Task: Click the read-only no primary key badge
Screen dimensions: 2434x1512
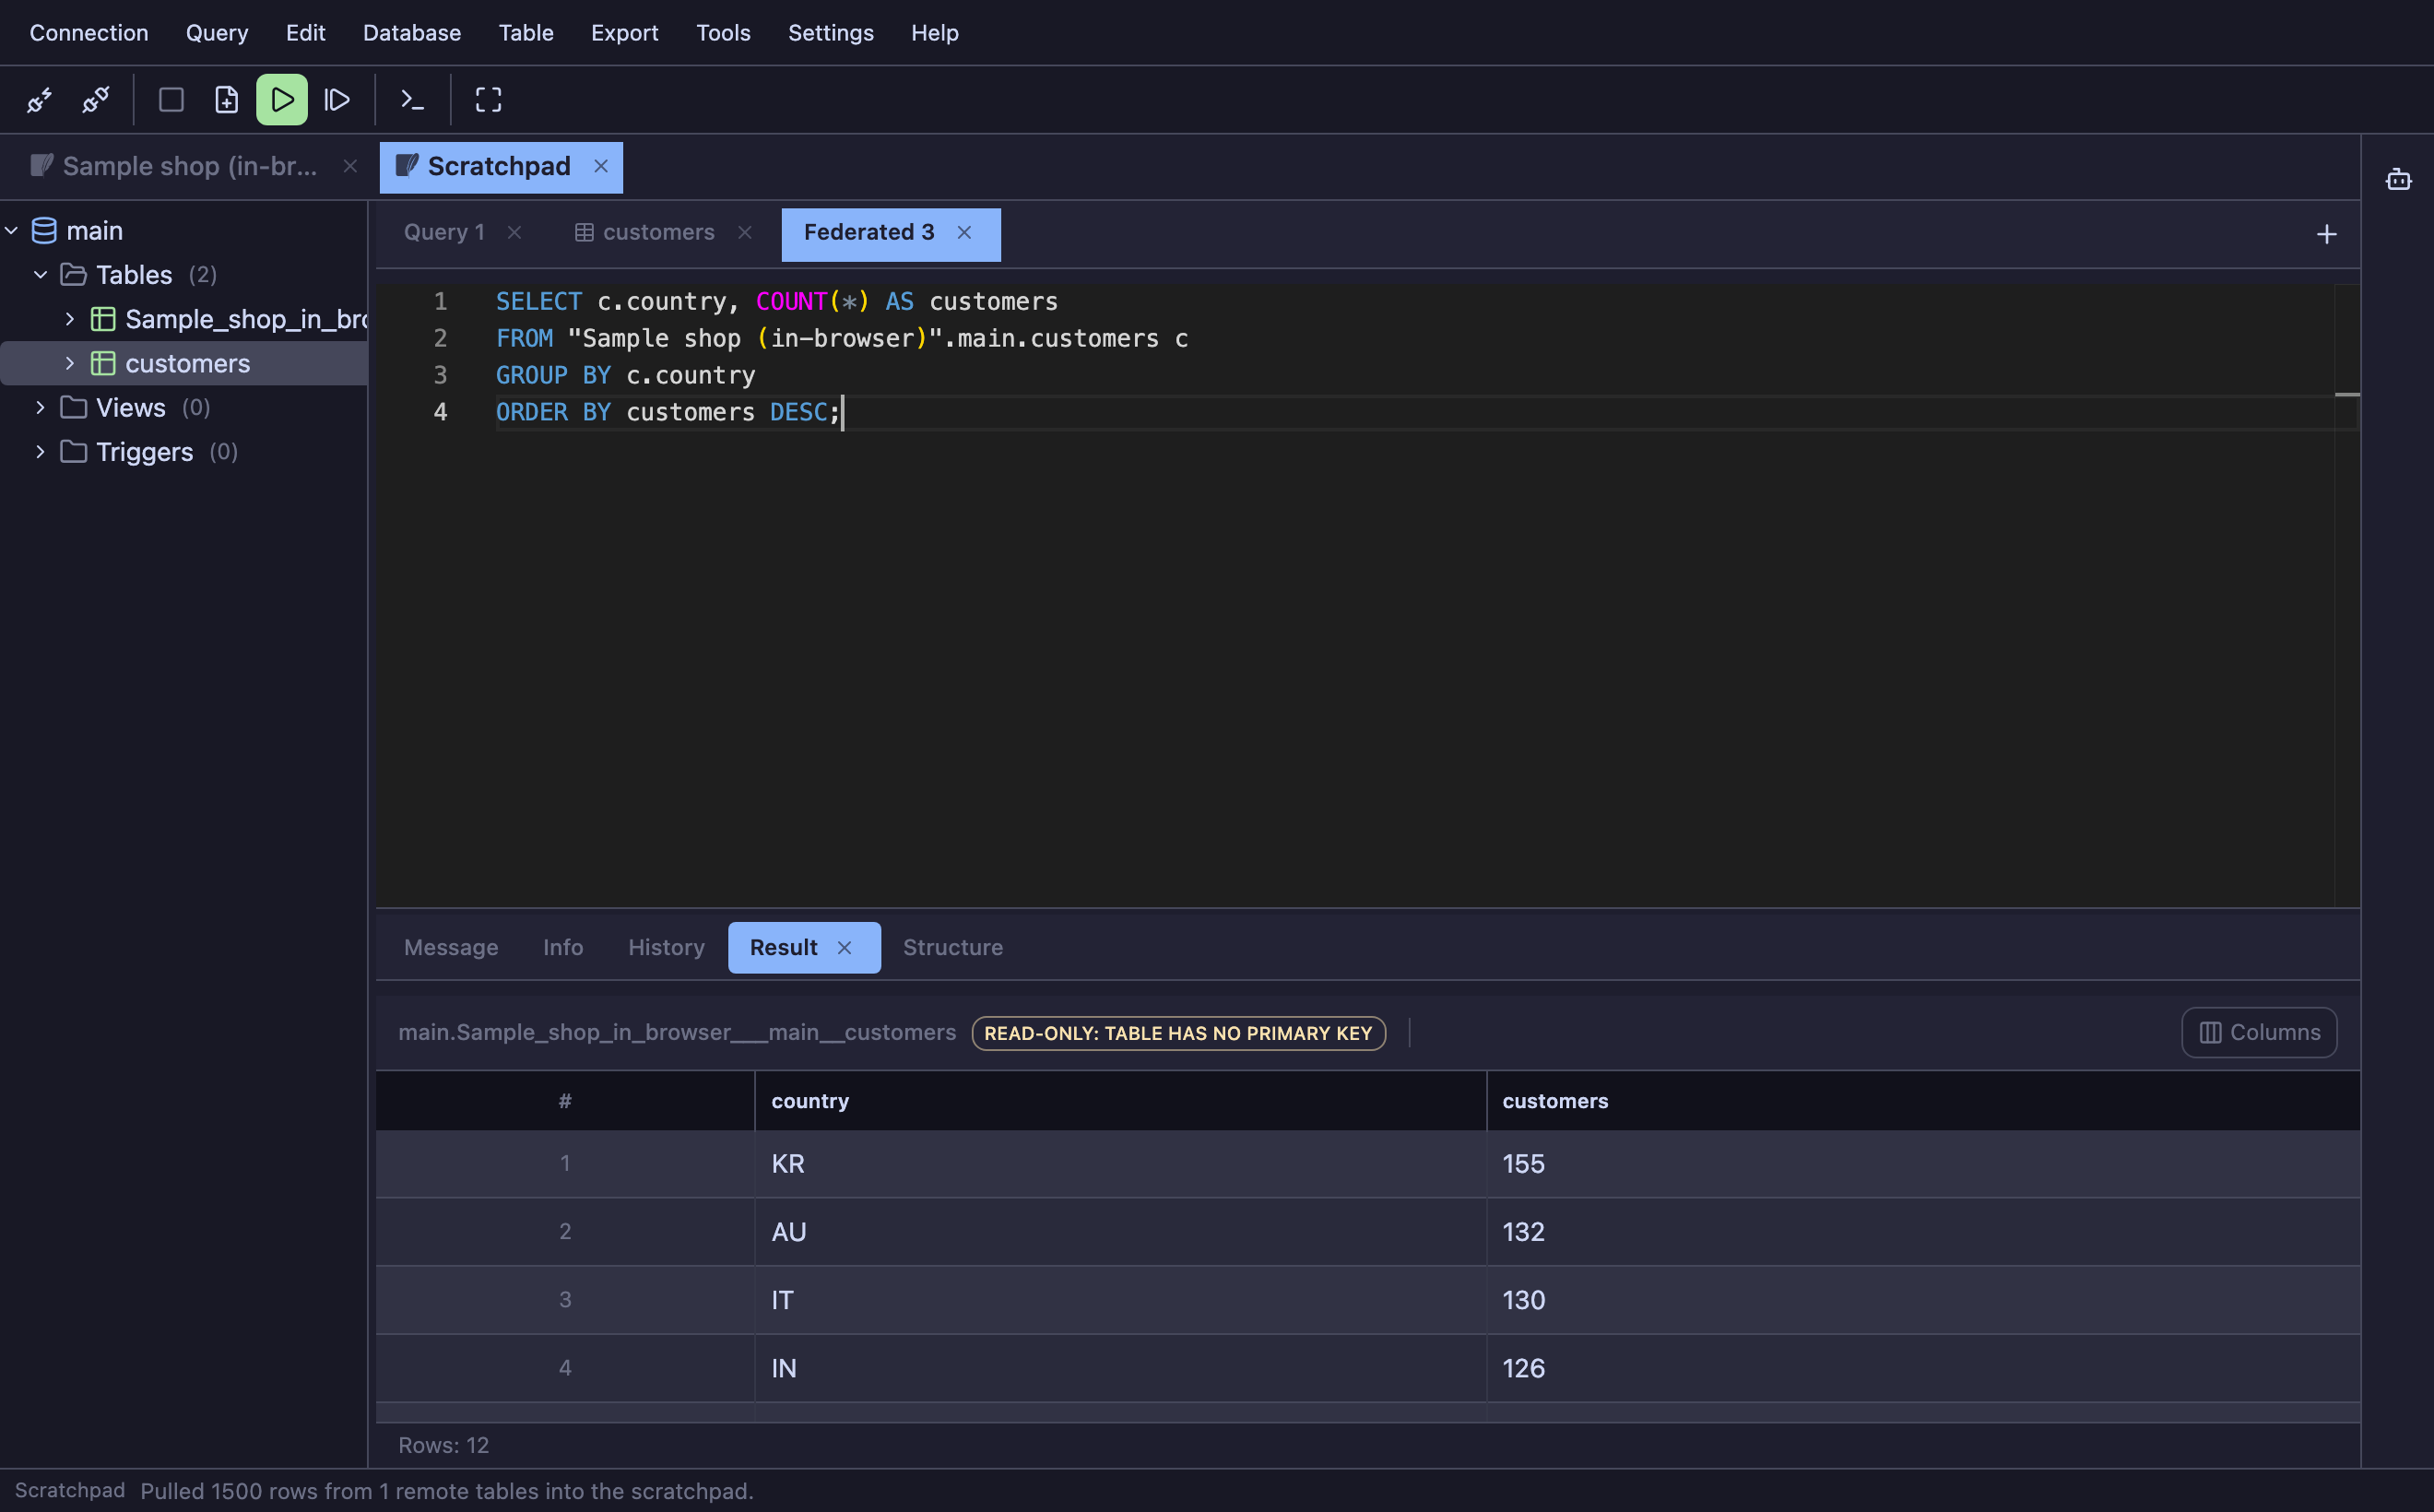Action: point(1178,1034)
